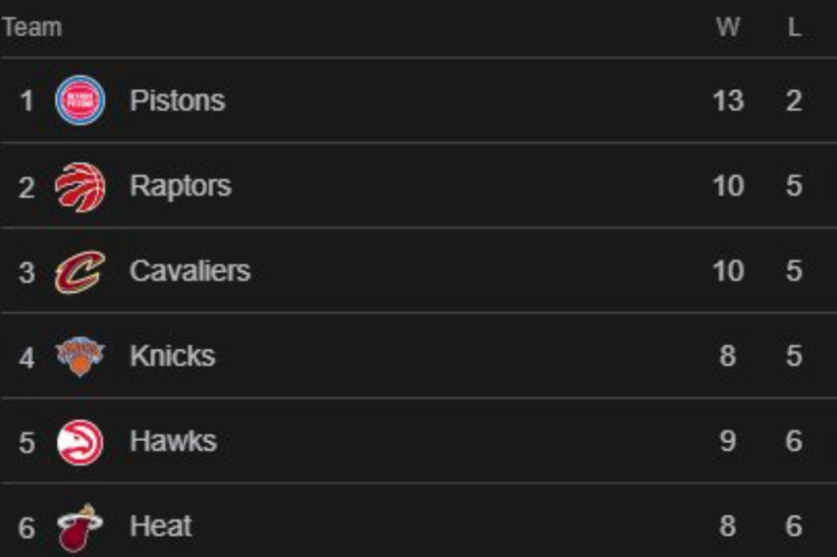Open the Raptors team name link
This screenshot has height=557, width=837.
pos(180,186)
